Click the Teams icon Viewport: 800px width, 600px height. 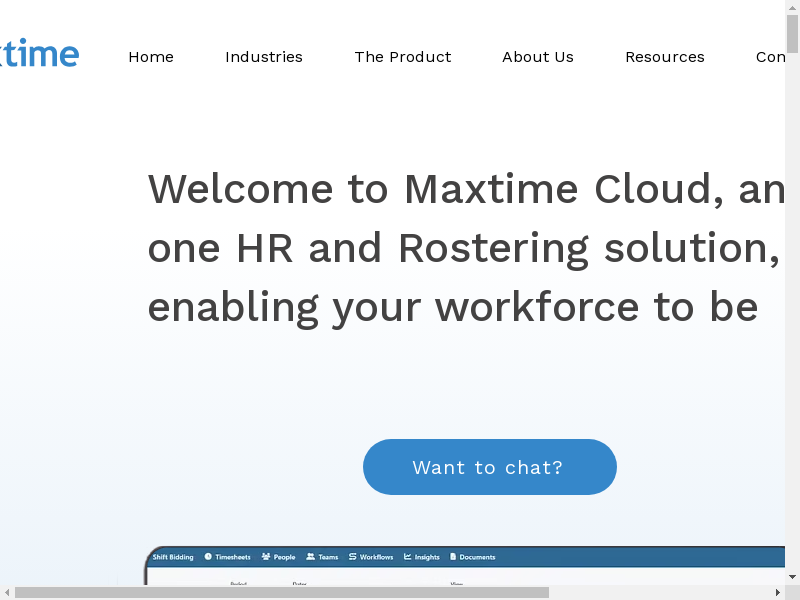311,557
